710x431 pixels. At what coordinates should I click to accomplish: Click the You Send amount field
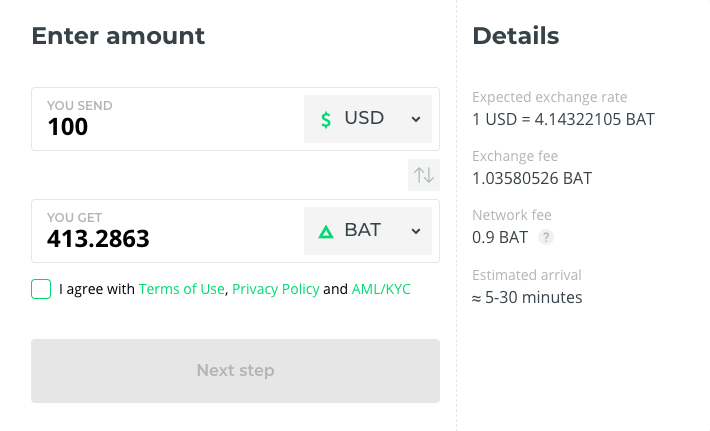click(x=165, y=127)
